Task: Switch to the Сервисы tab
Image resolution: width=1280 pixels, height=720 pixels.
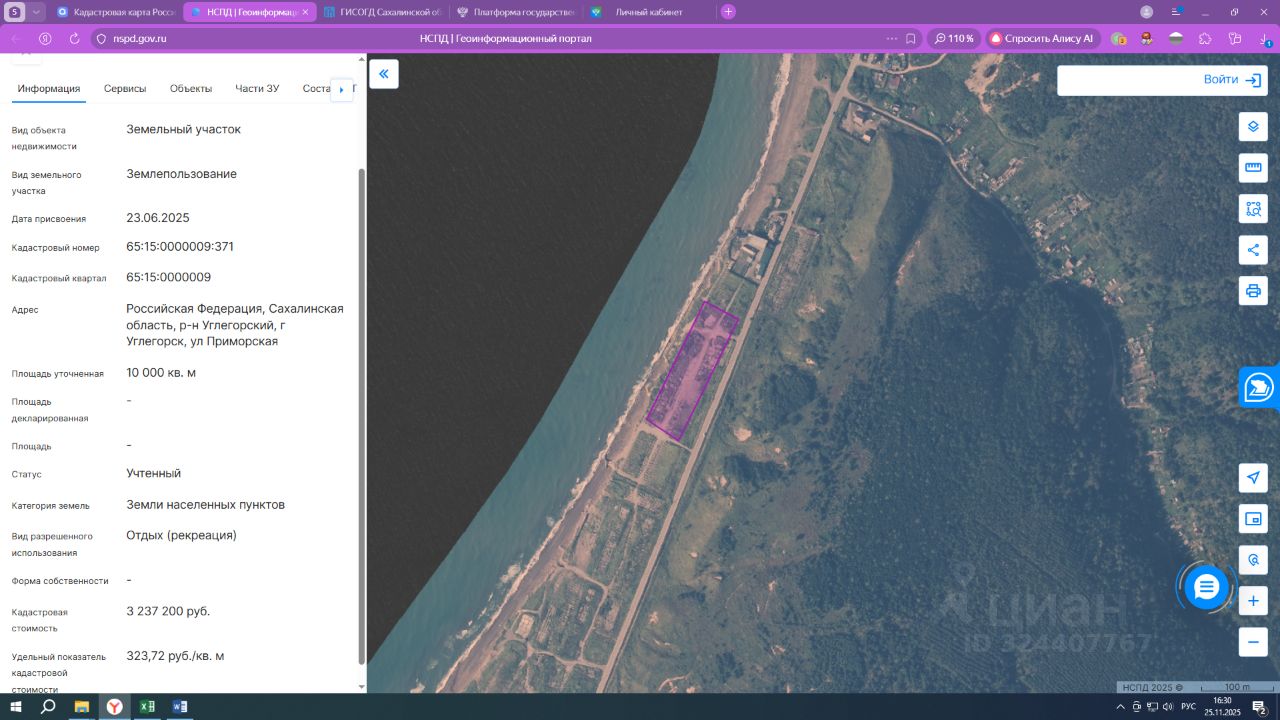Action: coord(125,89)
